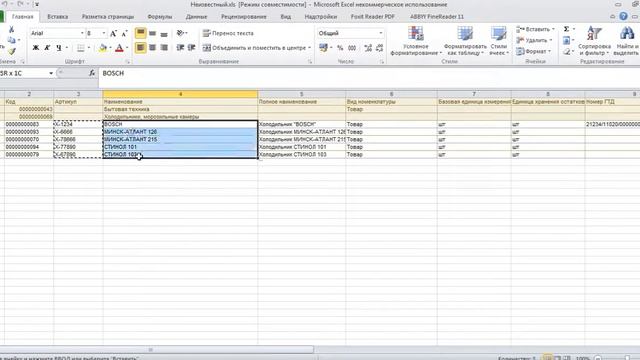Image resolution: width=640 pixels, height=360 pixels.
Task: Click the Copy icon in clipboard group
Action: 11,40
